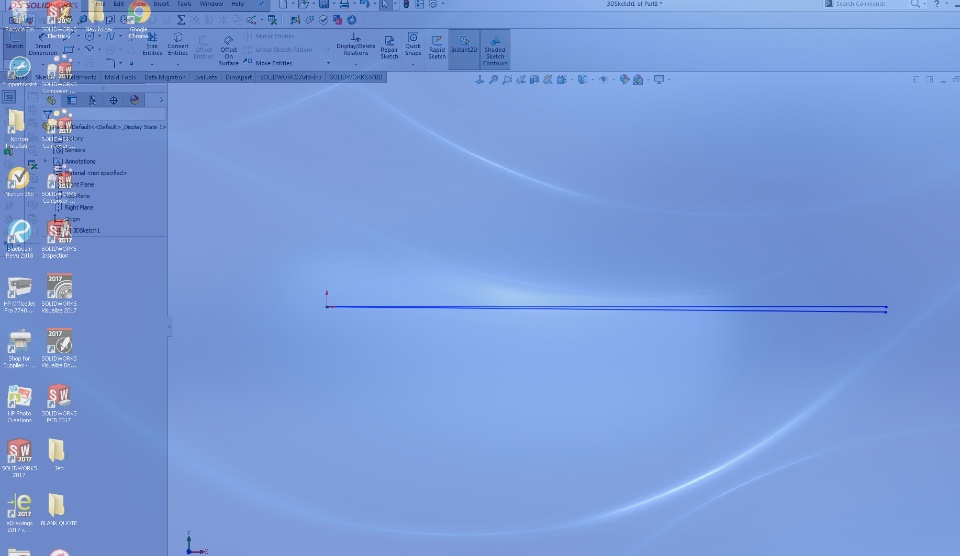Screen dimensions: 960x556
Task: Open the Insert menu
Action: pyautogui.click(x=161, y=4)
